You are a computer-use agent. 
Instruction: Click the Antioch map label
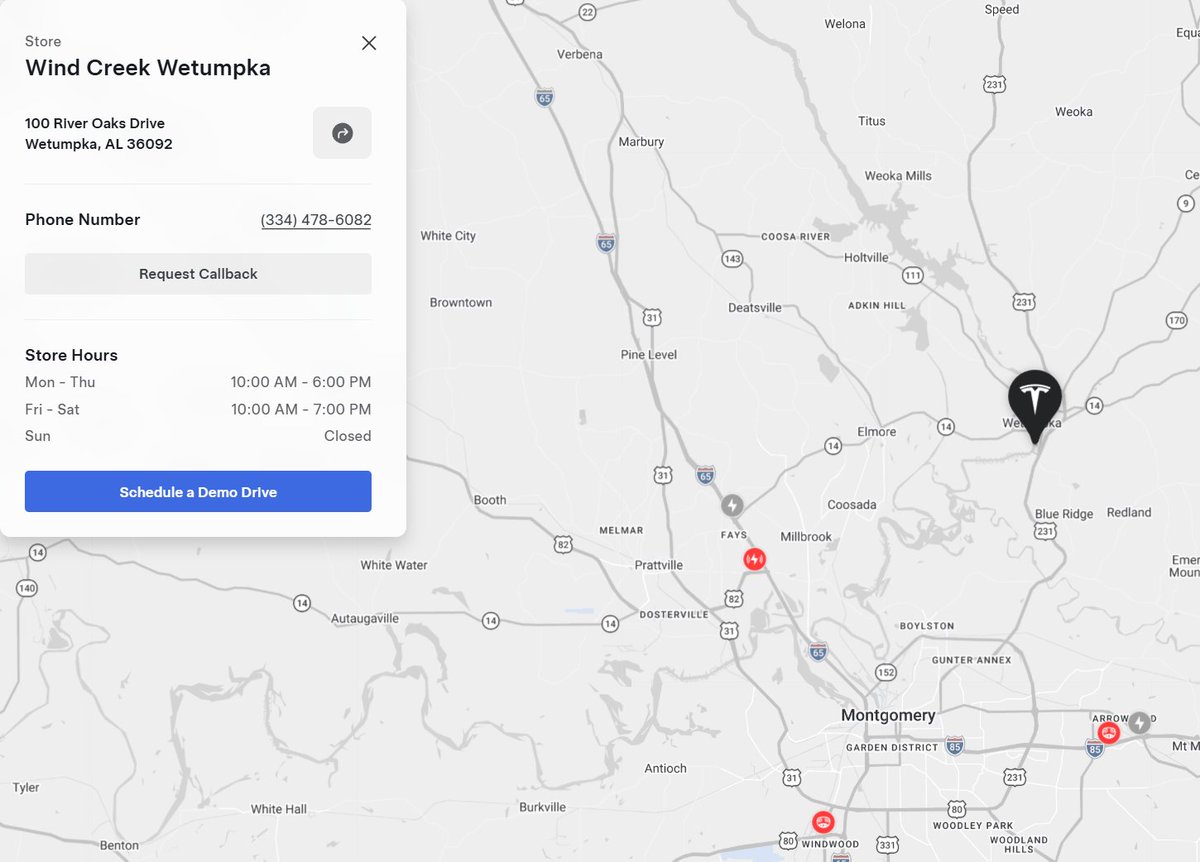point(666,768)
